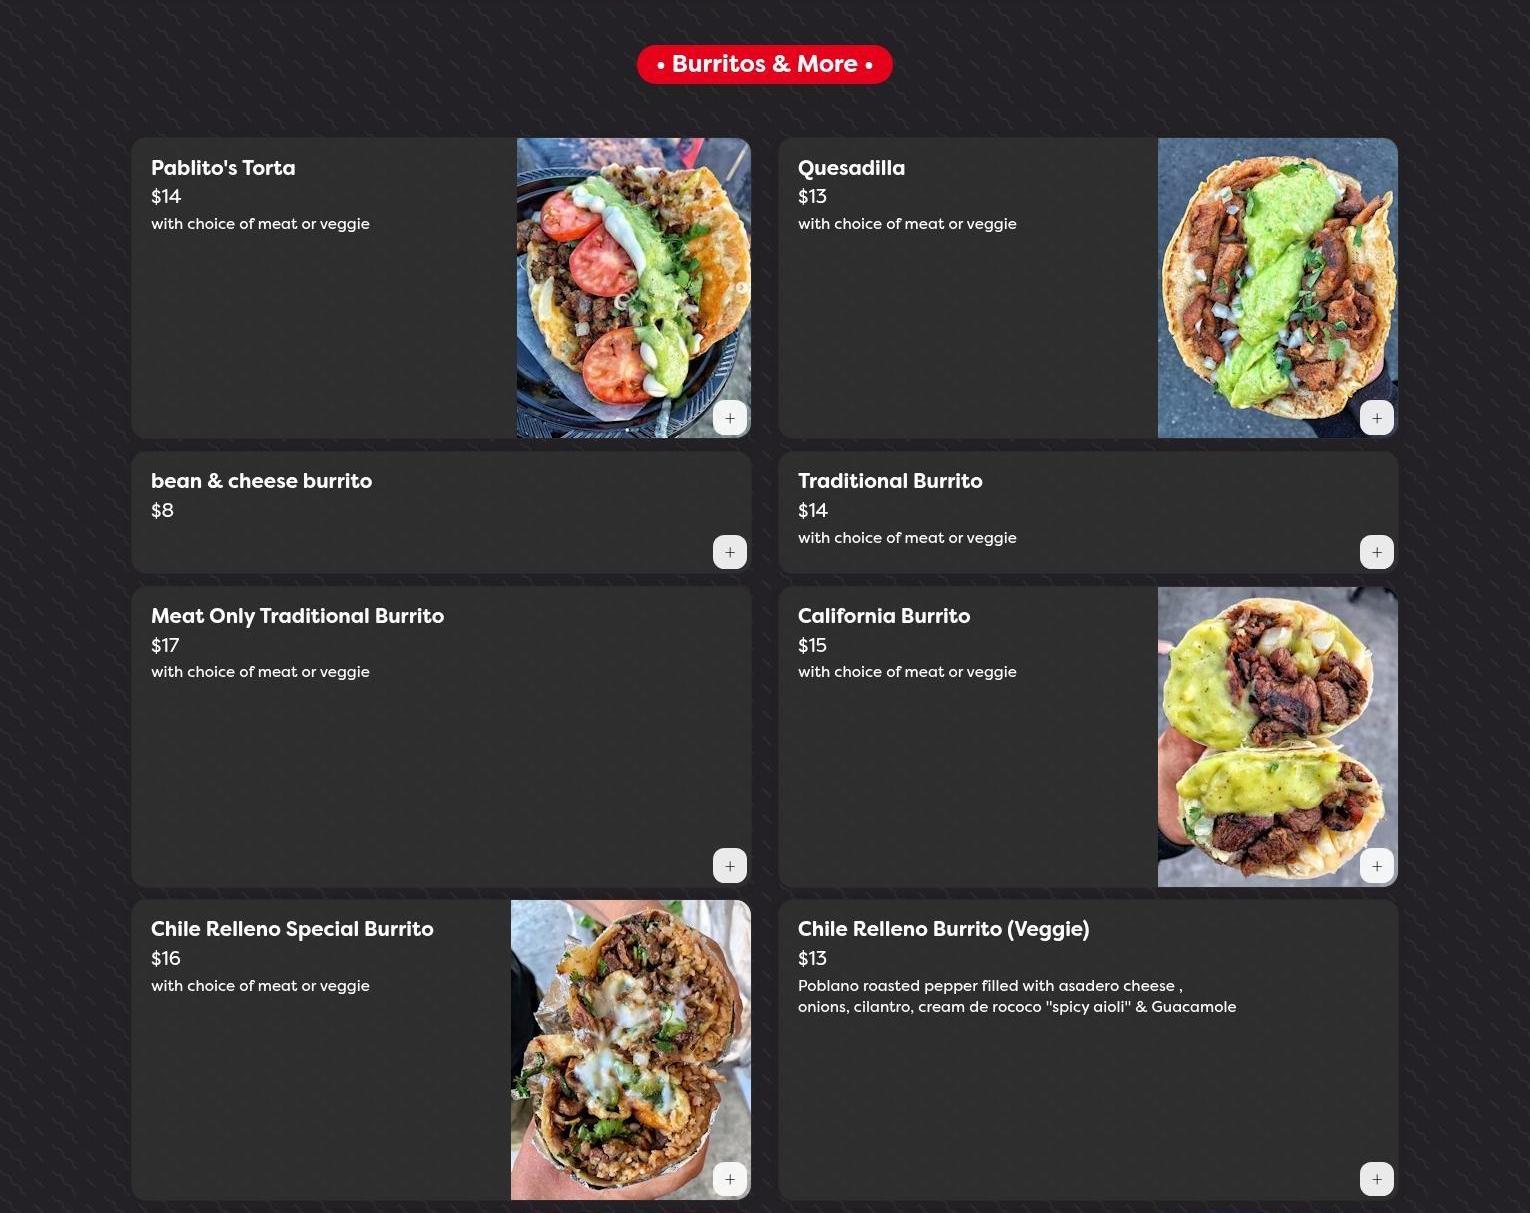Click the Chile Relleno Burrito (Veggie) description
Screen dimensions: 1530x1213
pos(1017,996)
